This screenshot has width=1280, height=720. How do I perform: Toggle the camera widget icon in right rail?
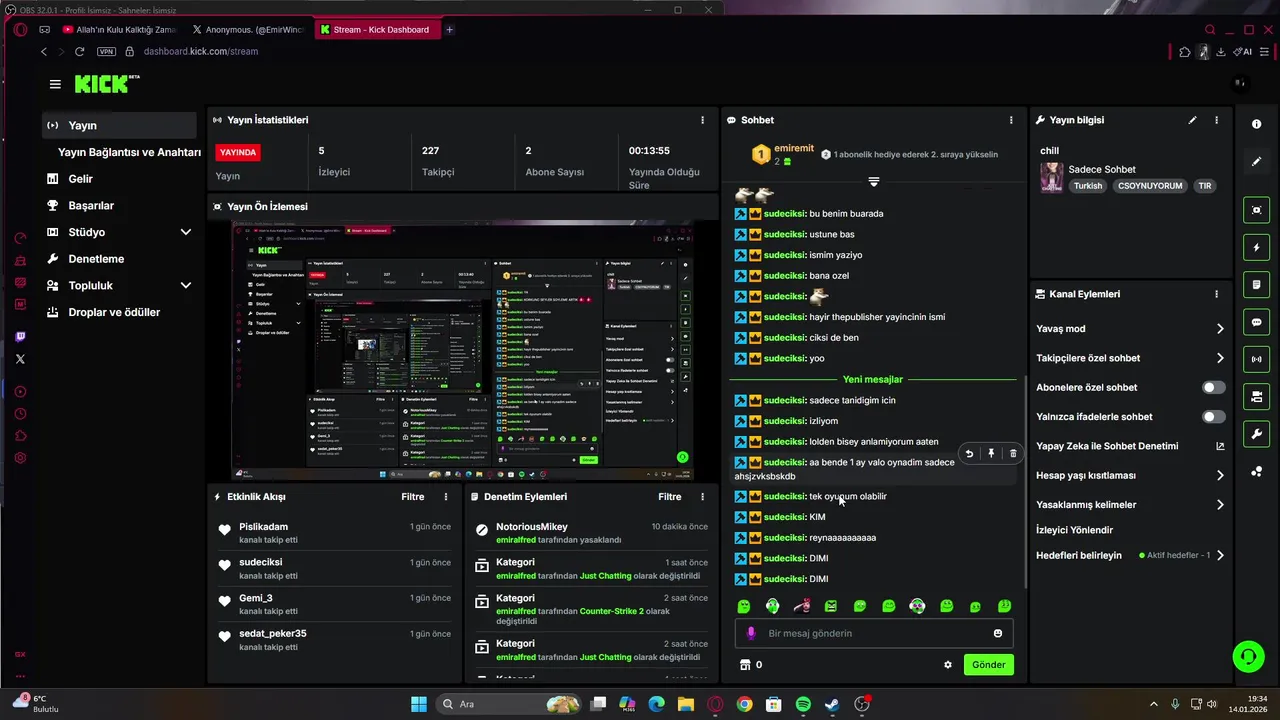(x=1257, y=397)
